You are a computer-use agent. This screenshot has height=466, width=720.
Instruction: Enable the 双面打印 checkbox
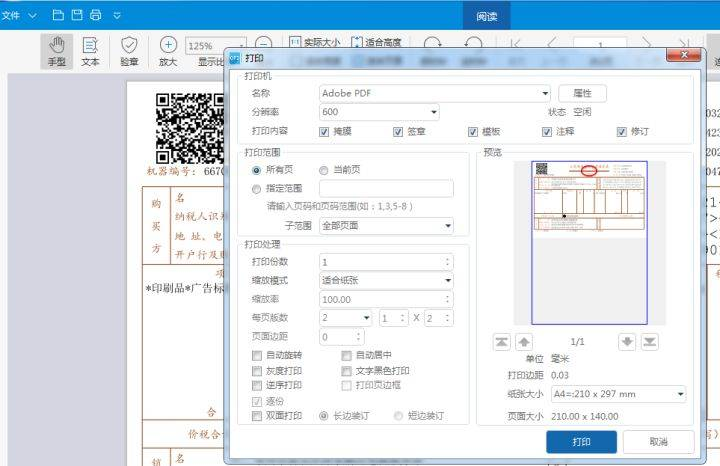pos(257,416)
